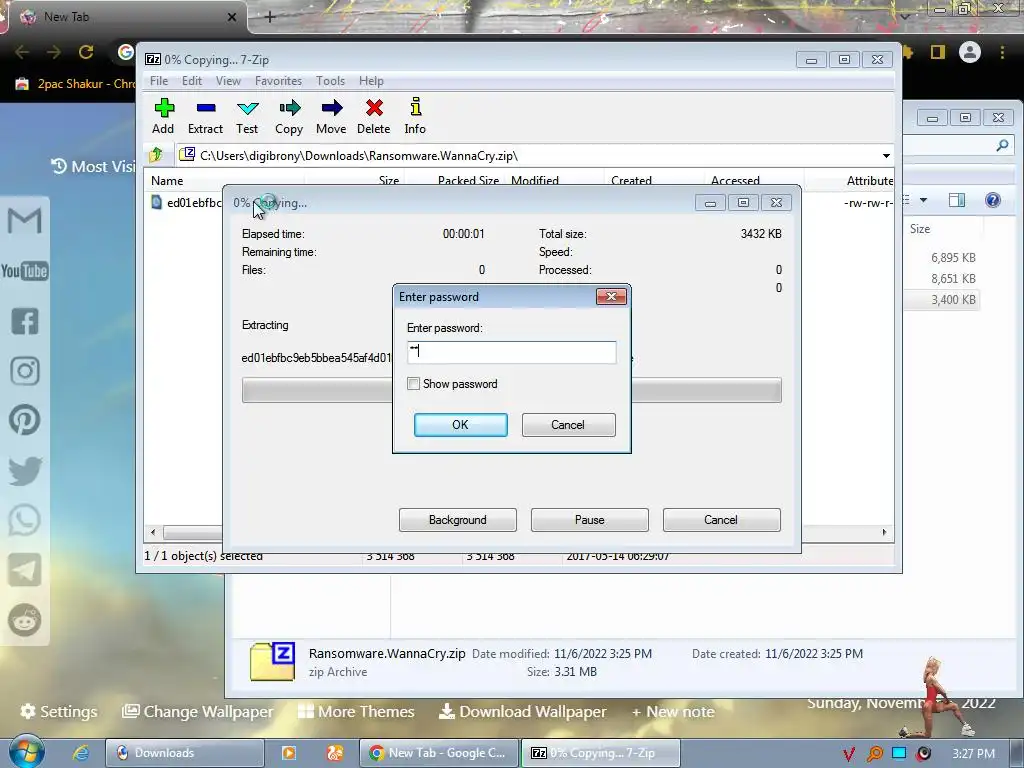This screenshot has height=768, width=1024.
Task: Click the Add icon in 7-Zip toolbar
Action: (163, 116)
